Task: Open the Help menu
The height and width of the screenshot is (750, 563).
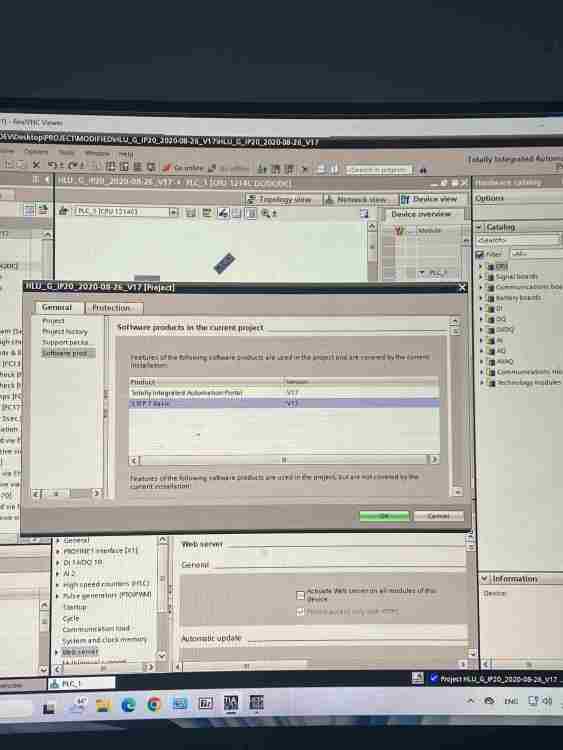Action: click(x=126, y=154)
